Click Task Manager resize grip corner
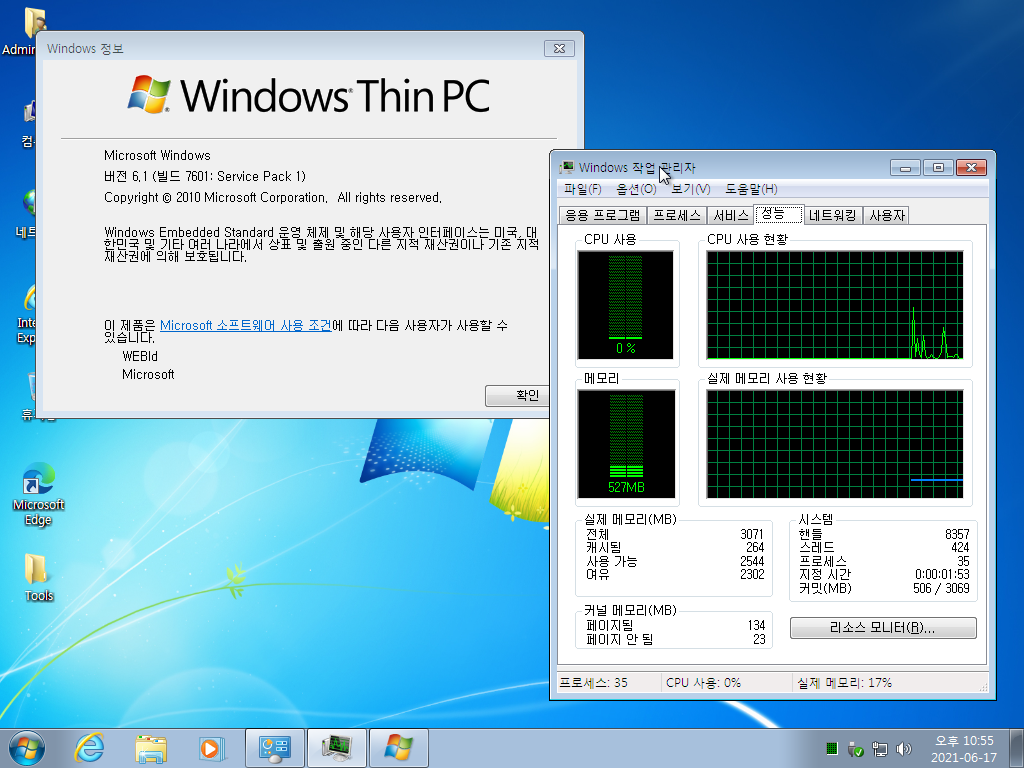The image size is (1024, 768). point(984,687)
